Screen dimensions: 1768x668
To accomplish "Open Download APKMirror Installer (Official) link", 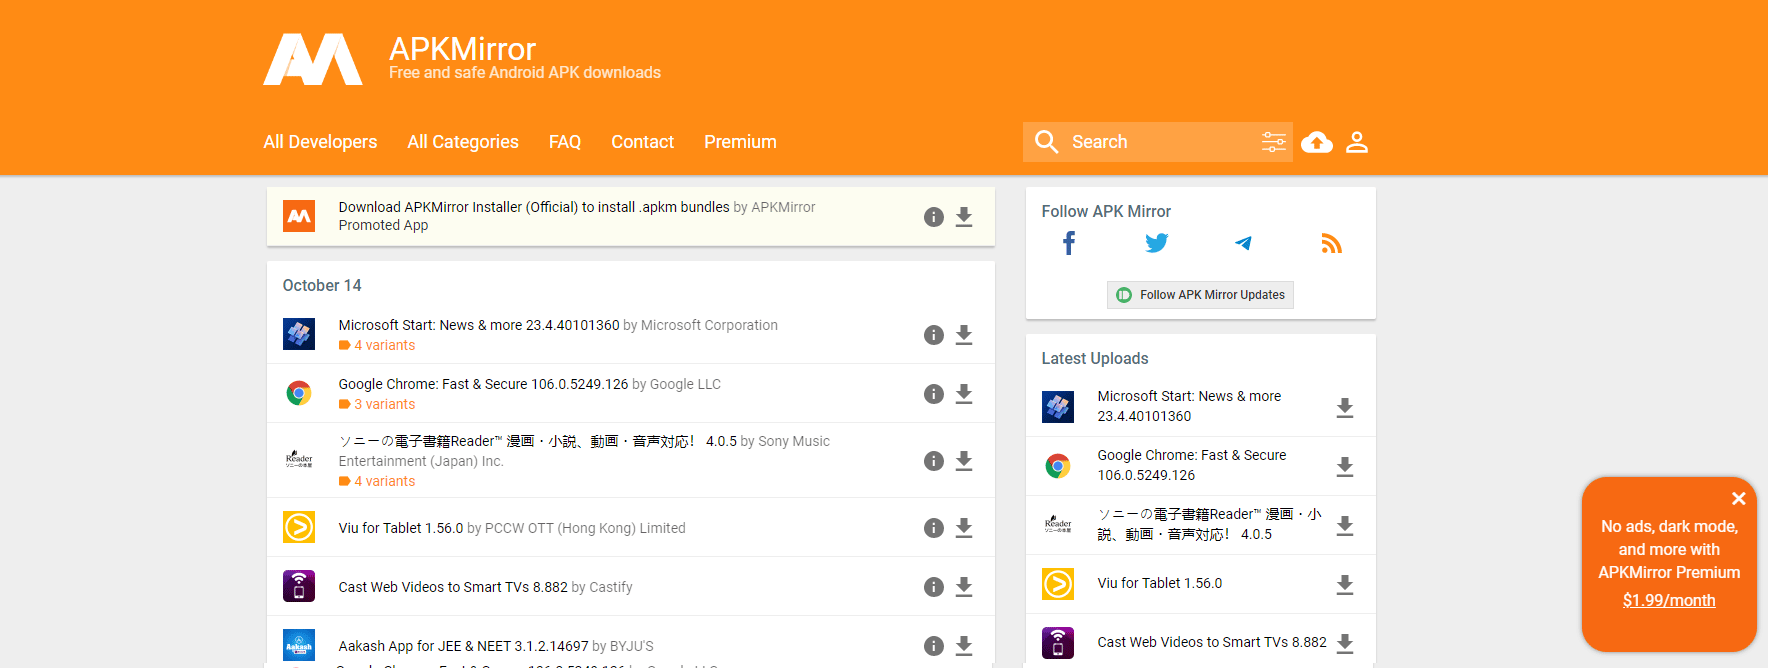I will [x=534, y=207].
